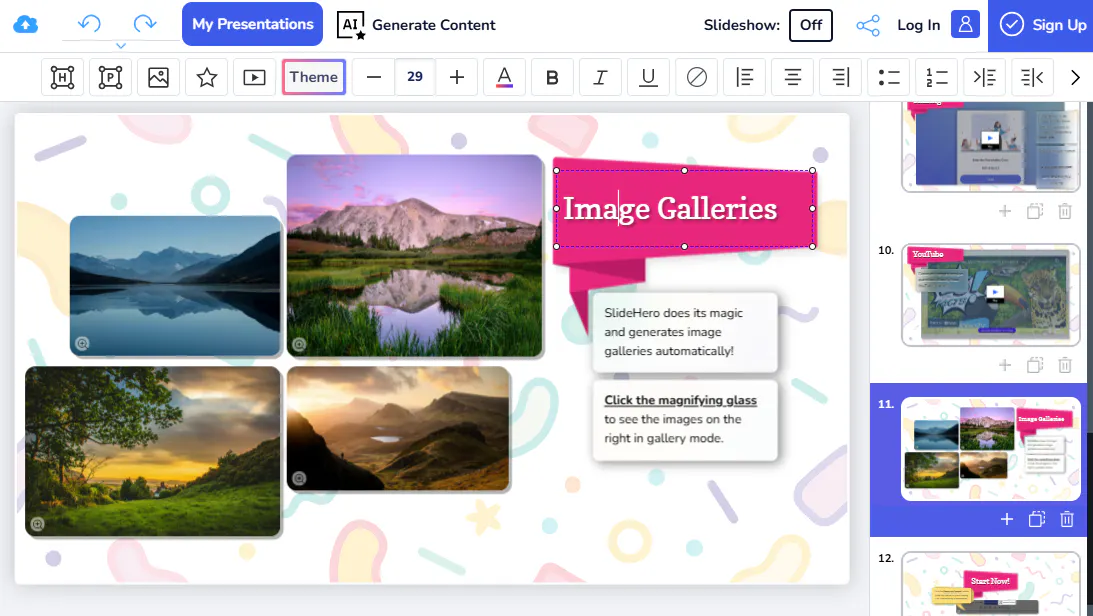Click the cloud upload save icon
Screen dimensions: 1093x616
[x=25, y=24]
